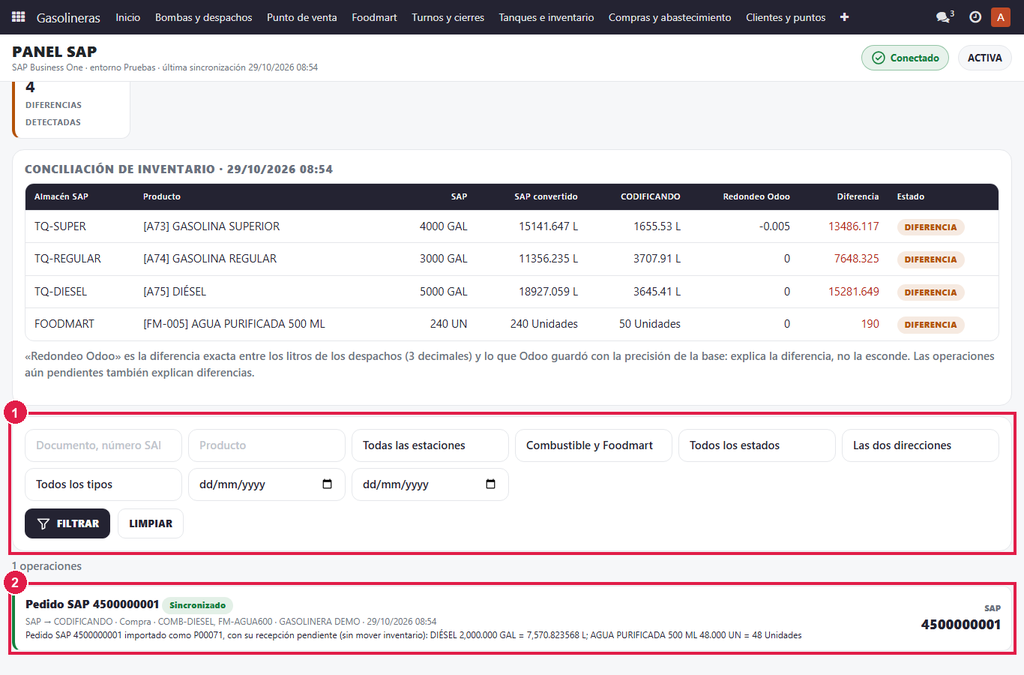
Task: Click the 1 operaciones count text
Action: (x=47, y=566)
